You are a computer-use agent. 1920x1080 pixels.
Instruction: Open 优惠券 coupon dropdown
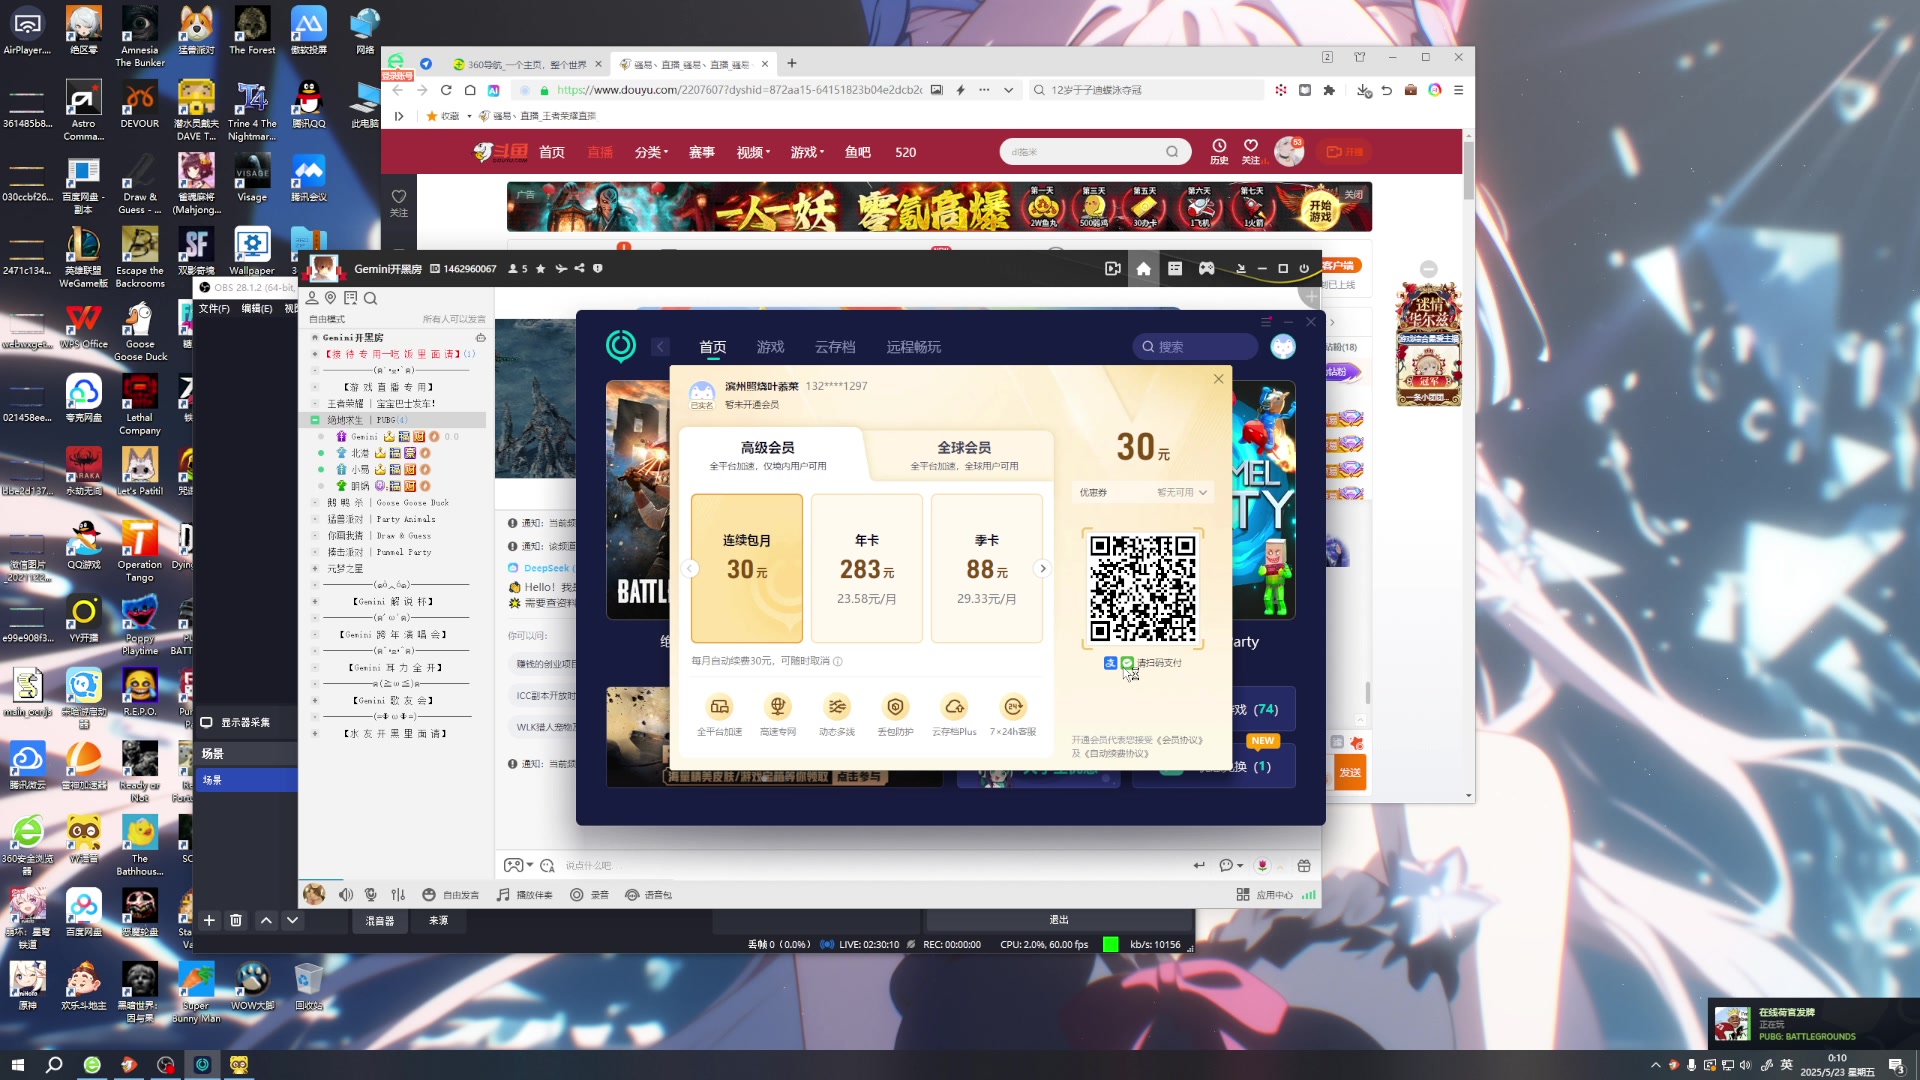point(1143,492)
